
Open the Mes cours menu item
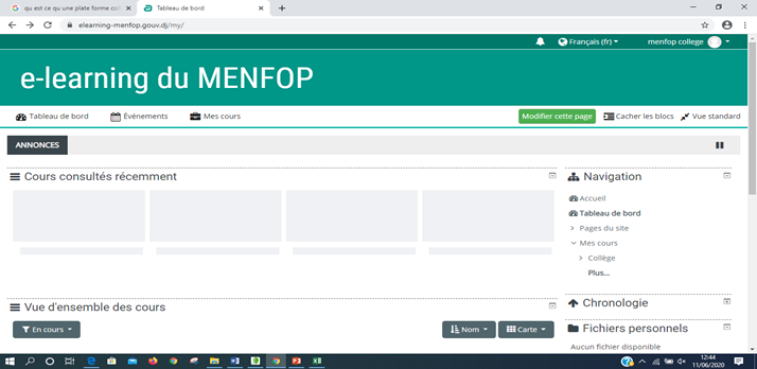point(215,116)
